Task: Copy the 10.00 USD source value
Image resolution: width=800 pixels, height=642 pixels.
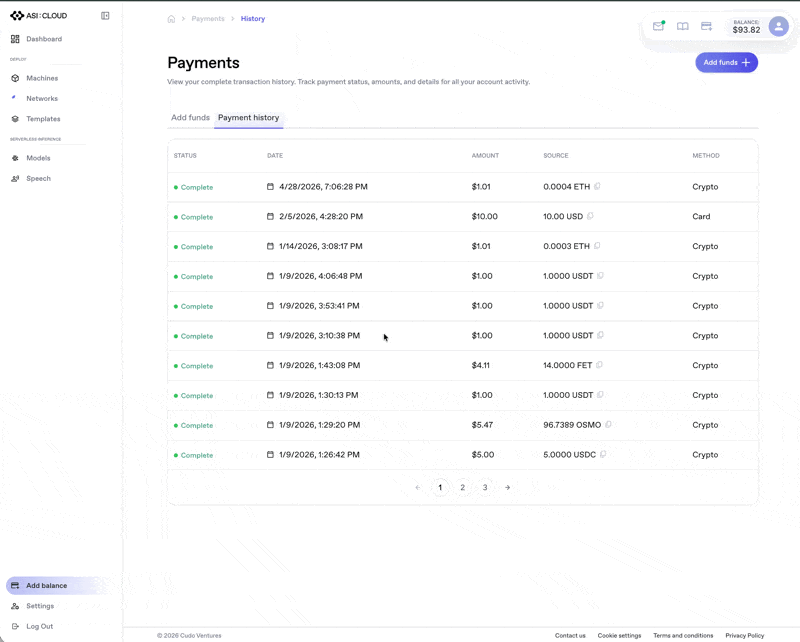Action: click(x=590, y=216)
